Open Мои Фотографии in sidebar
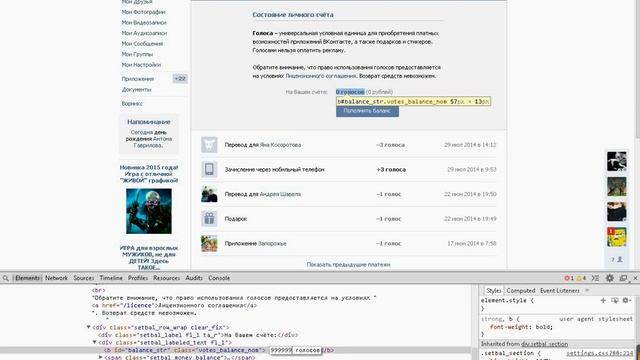 coord(143,12)
